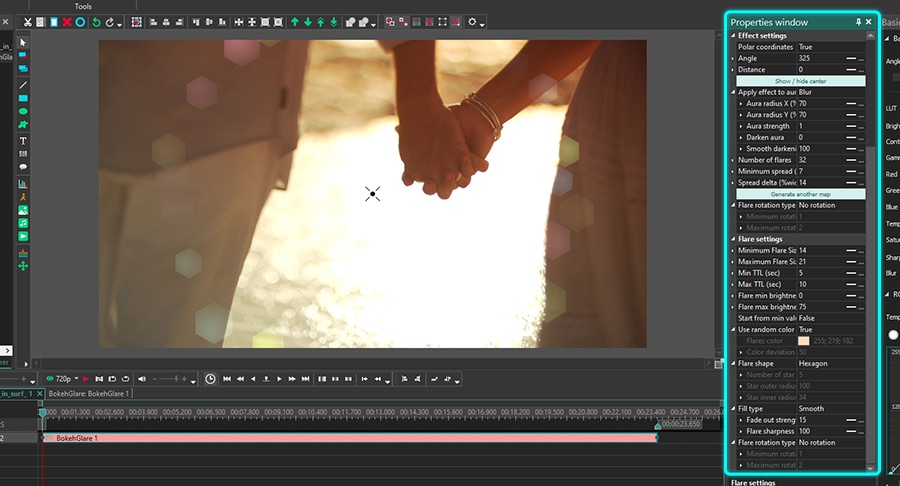Click the Cut scissors icon
900x486 pixels.
point(27,22)
